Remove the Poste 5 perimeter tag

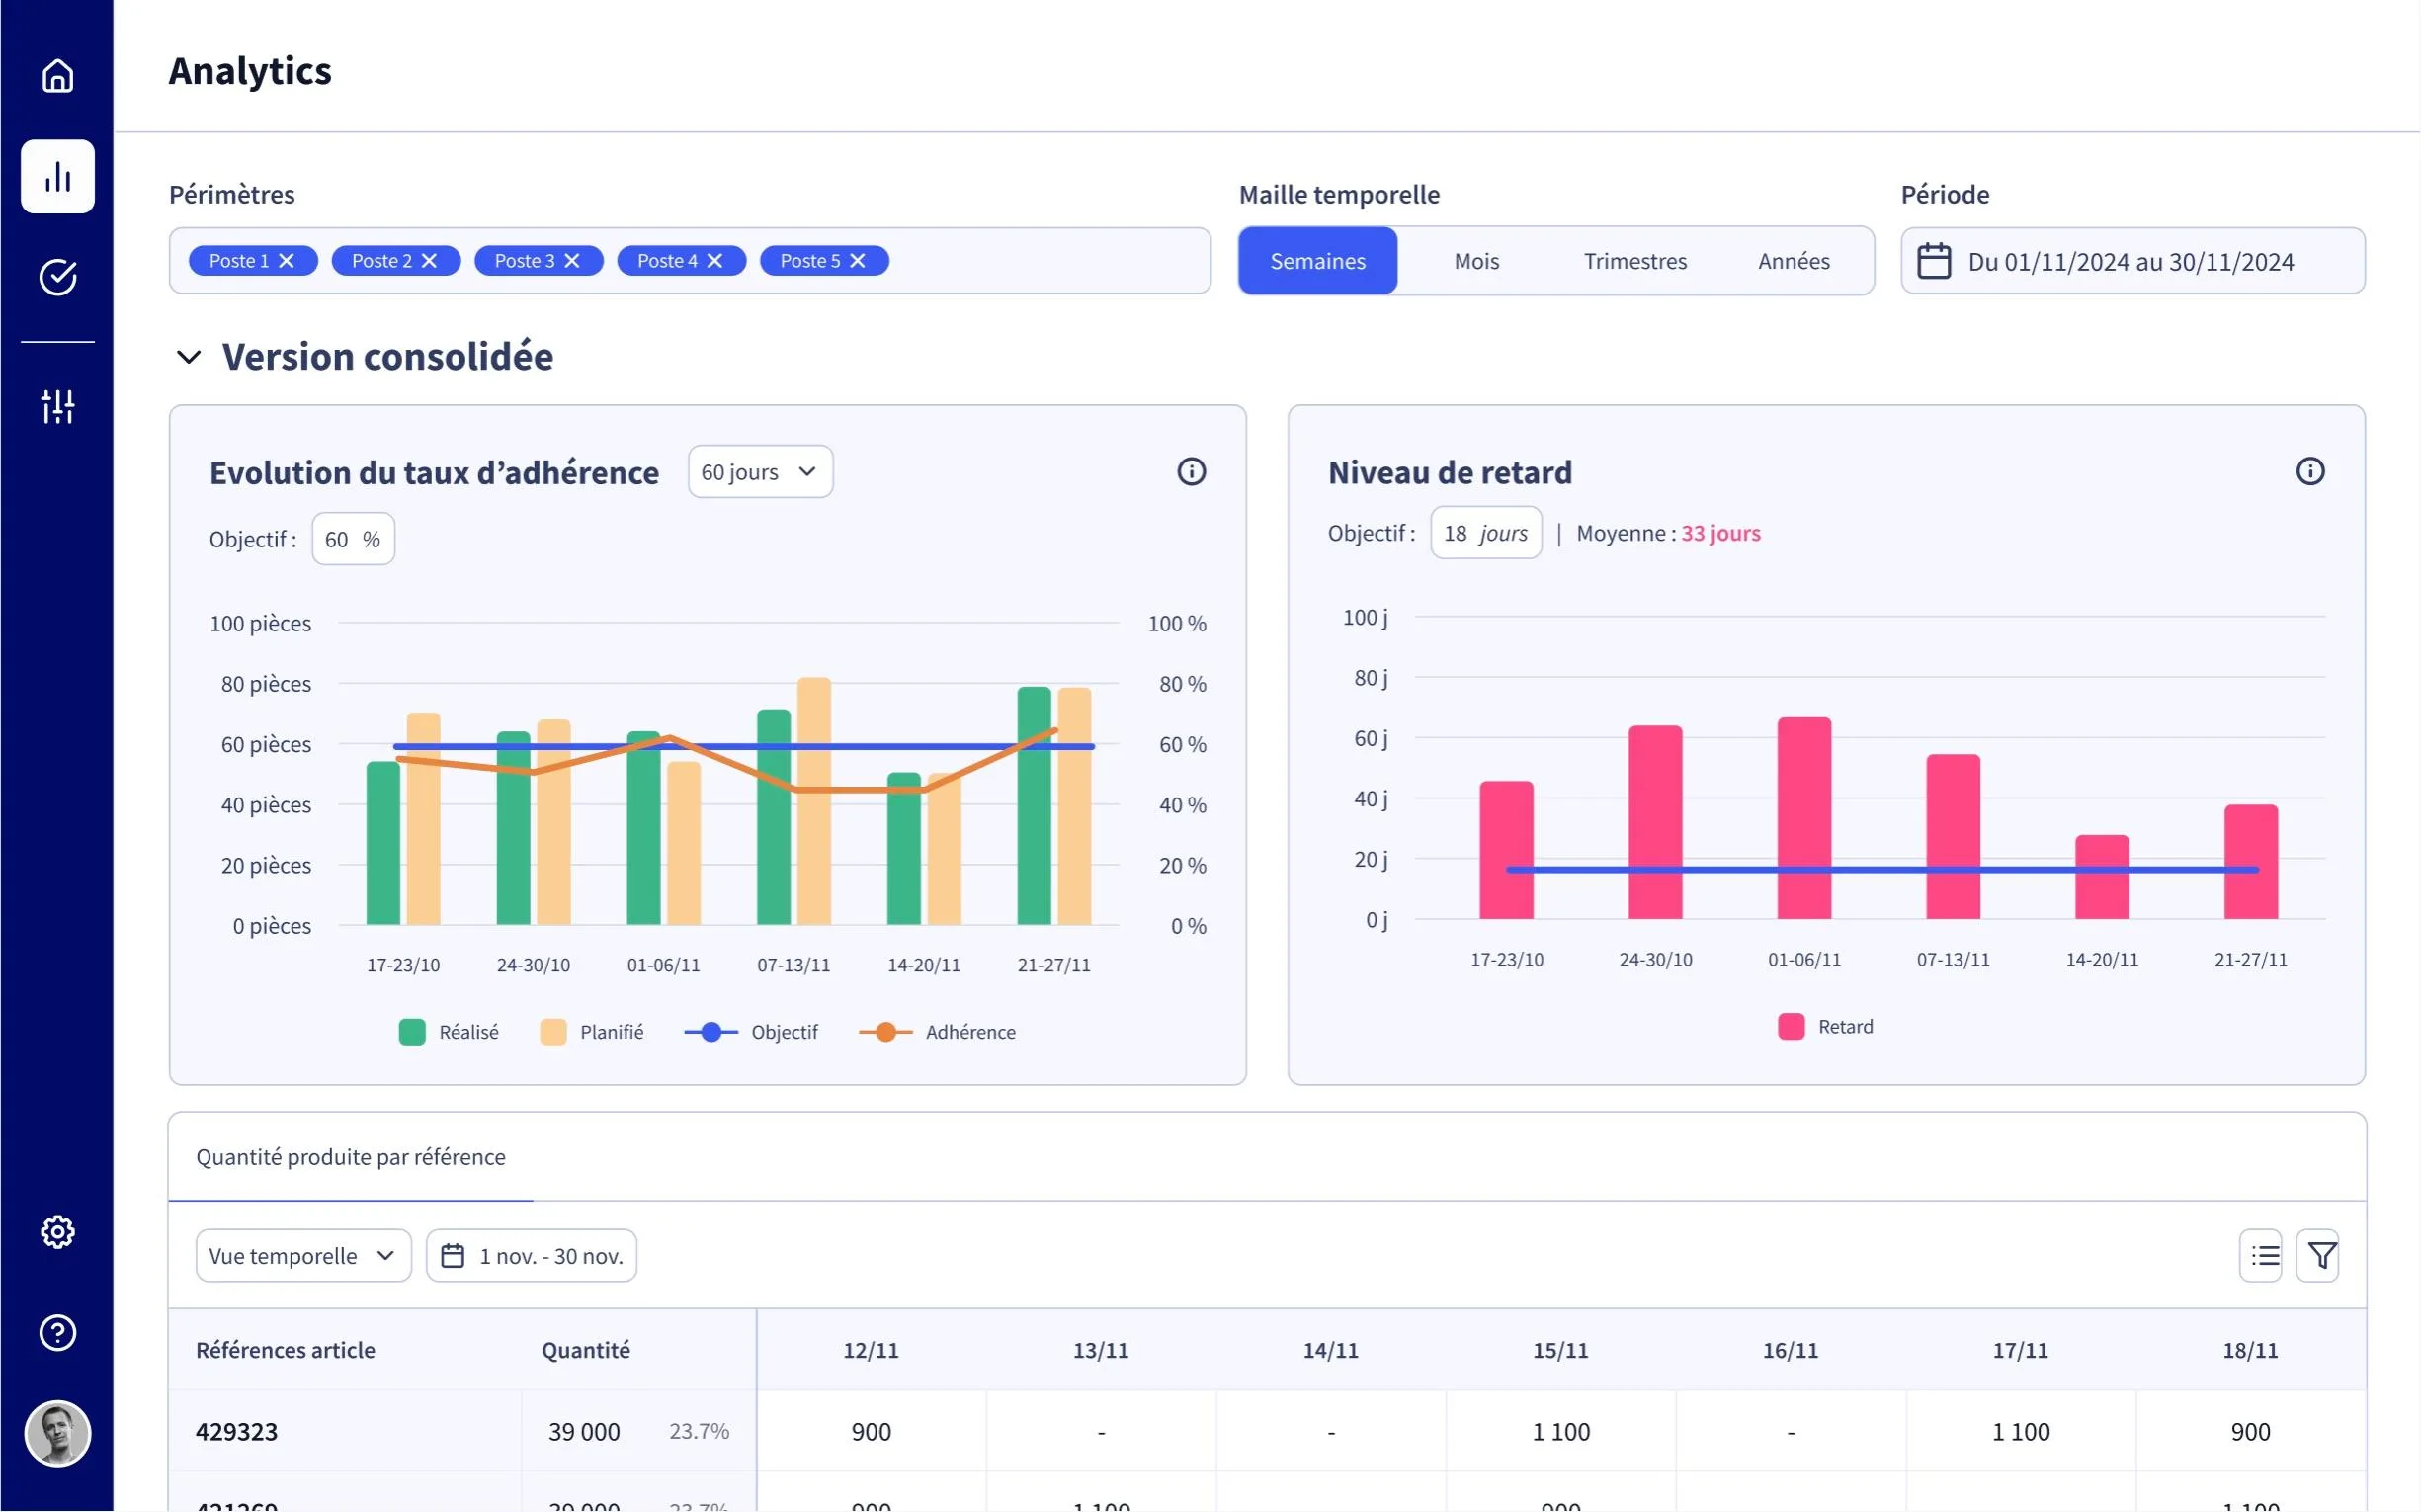[858, 261]
